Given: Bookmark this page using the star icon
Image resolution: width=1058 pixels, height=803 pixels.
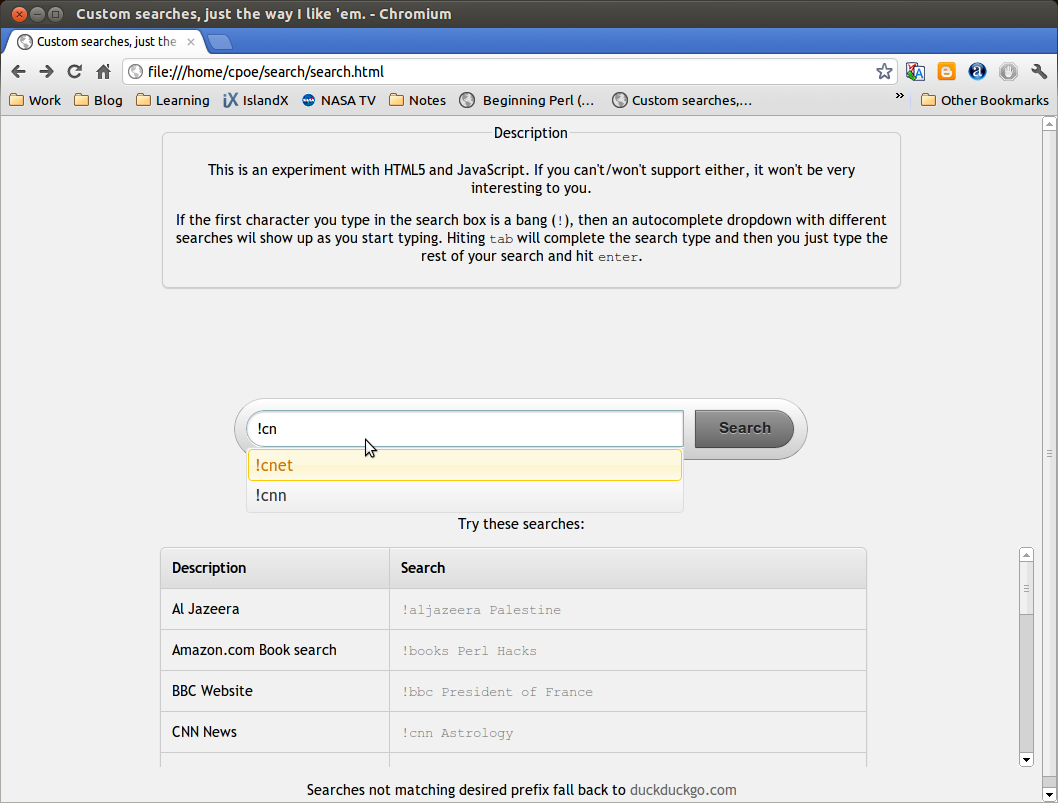Looking at the screenshot, I should point(884,72).
